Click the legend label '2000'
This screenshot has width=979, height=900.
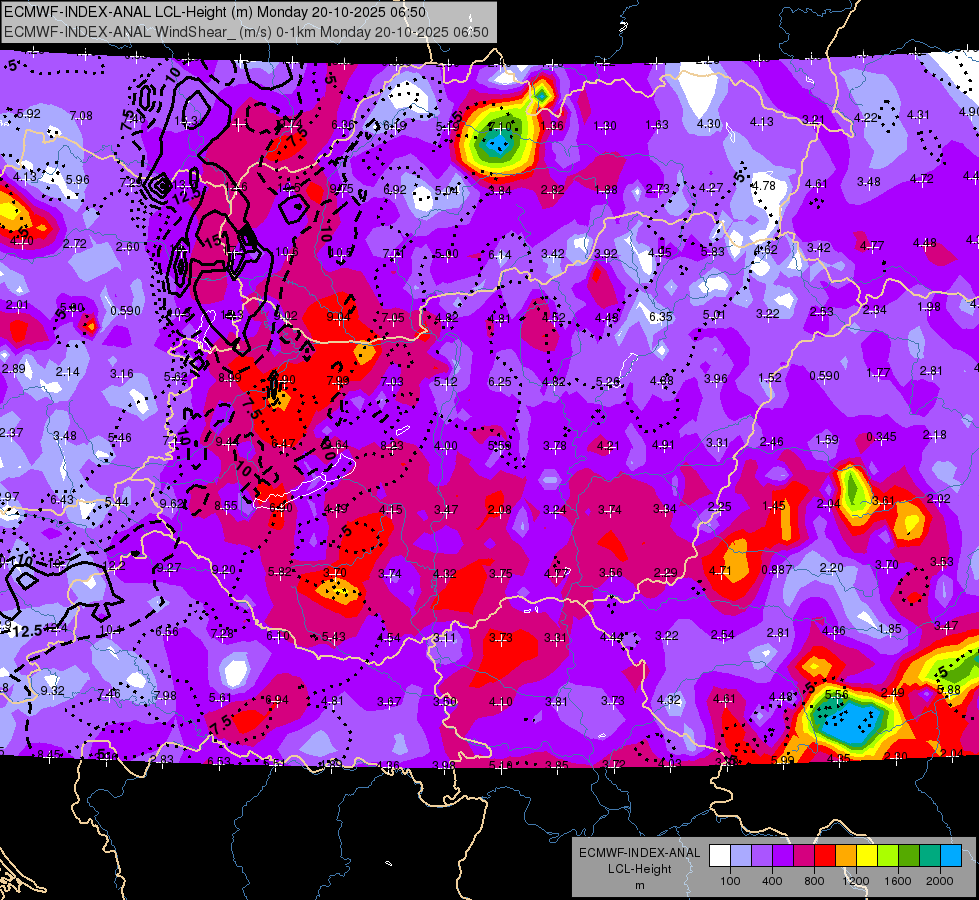pyautogui.click(x=940, y=881)
